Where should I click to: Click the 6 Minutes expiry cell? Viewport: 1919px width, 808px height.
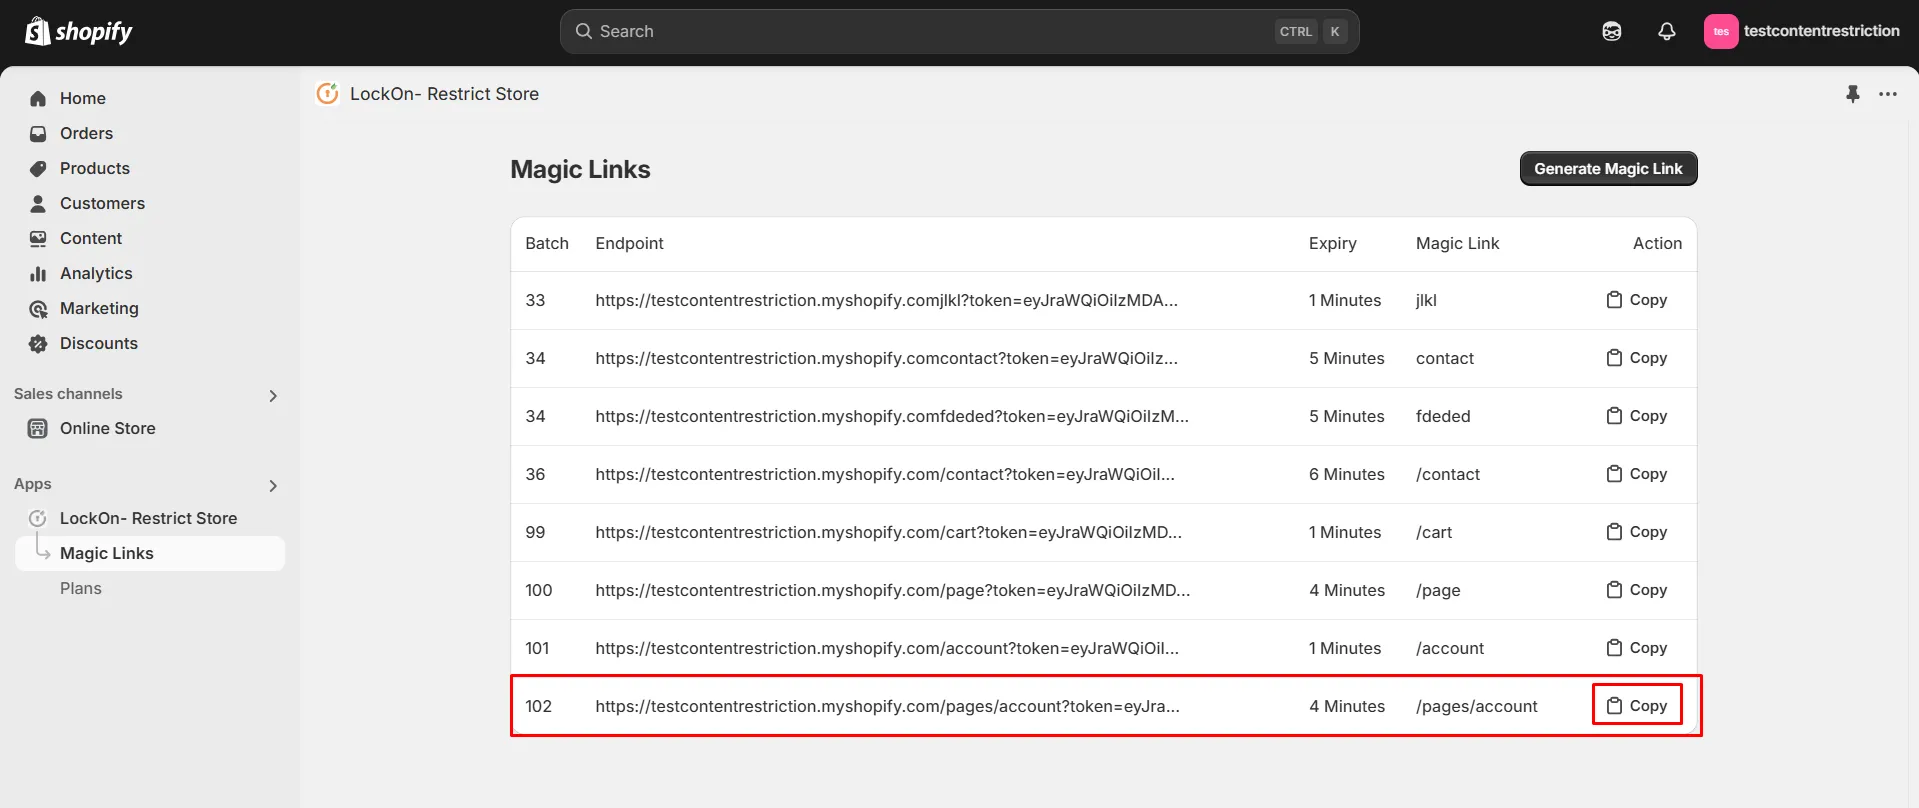1346,474
